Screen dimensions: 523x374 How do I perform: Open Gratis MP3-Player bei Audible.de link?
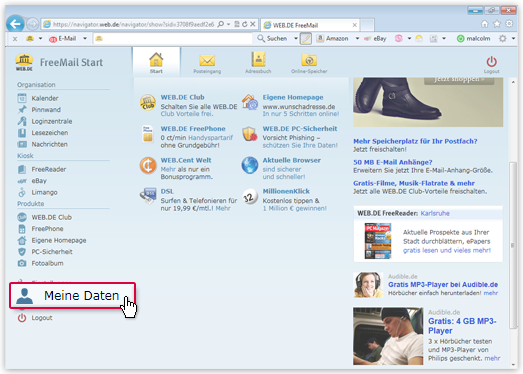(x=443, y=285)
